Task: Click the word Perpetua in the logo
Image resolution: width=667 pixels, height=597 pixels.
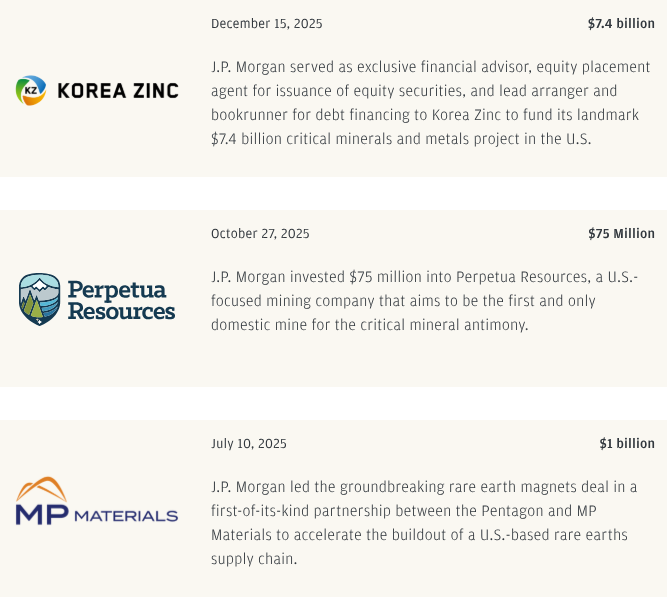Action: (117, 290)
